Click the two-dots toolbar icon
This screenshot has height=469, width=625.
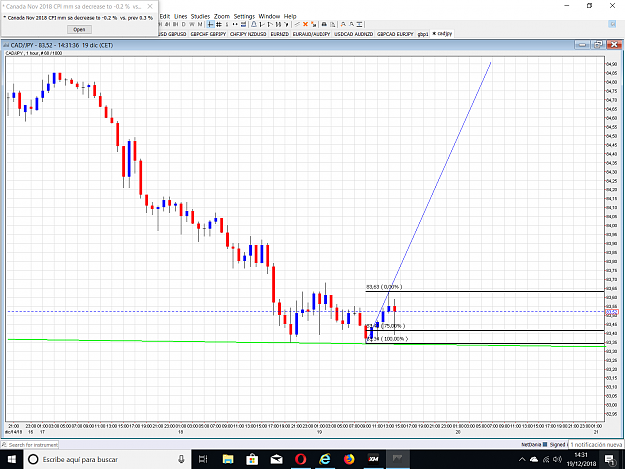[235, 24]
